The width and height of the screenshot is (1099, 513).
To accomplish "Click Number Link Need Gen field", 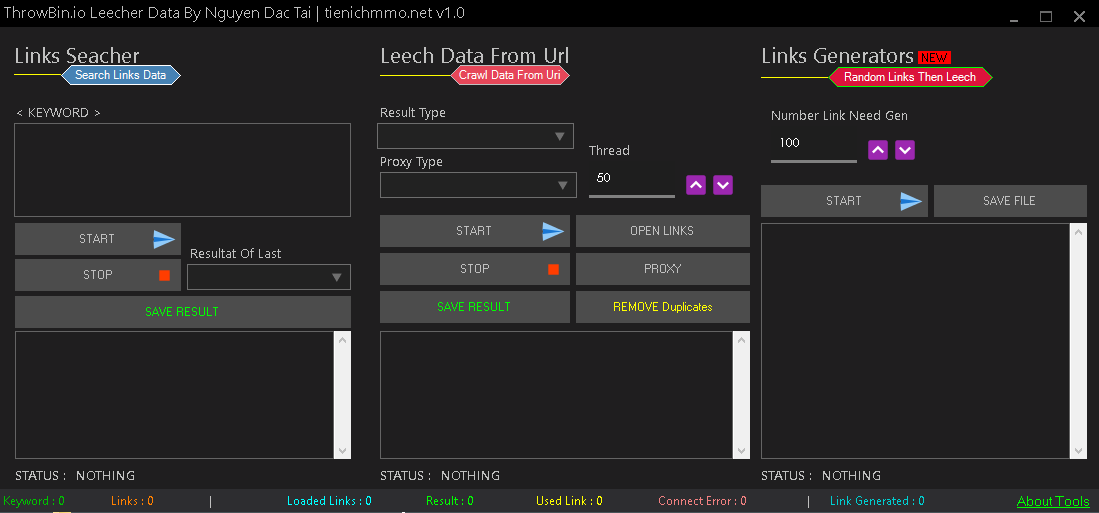I will point(814,144).
